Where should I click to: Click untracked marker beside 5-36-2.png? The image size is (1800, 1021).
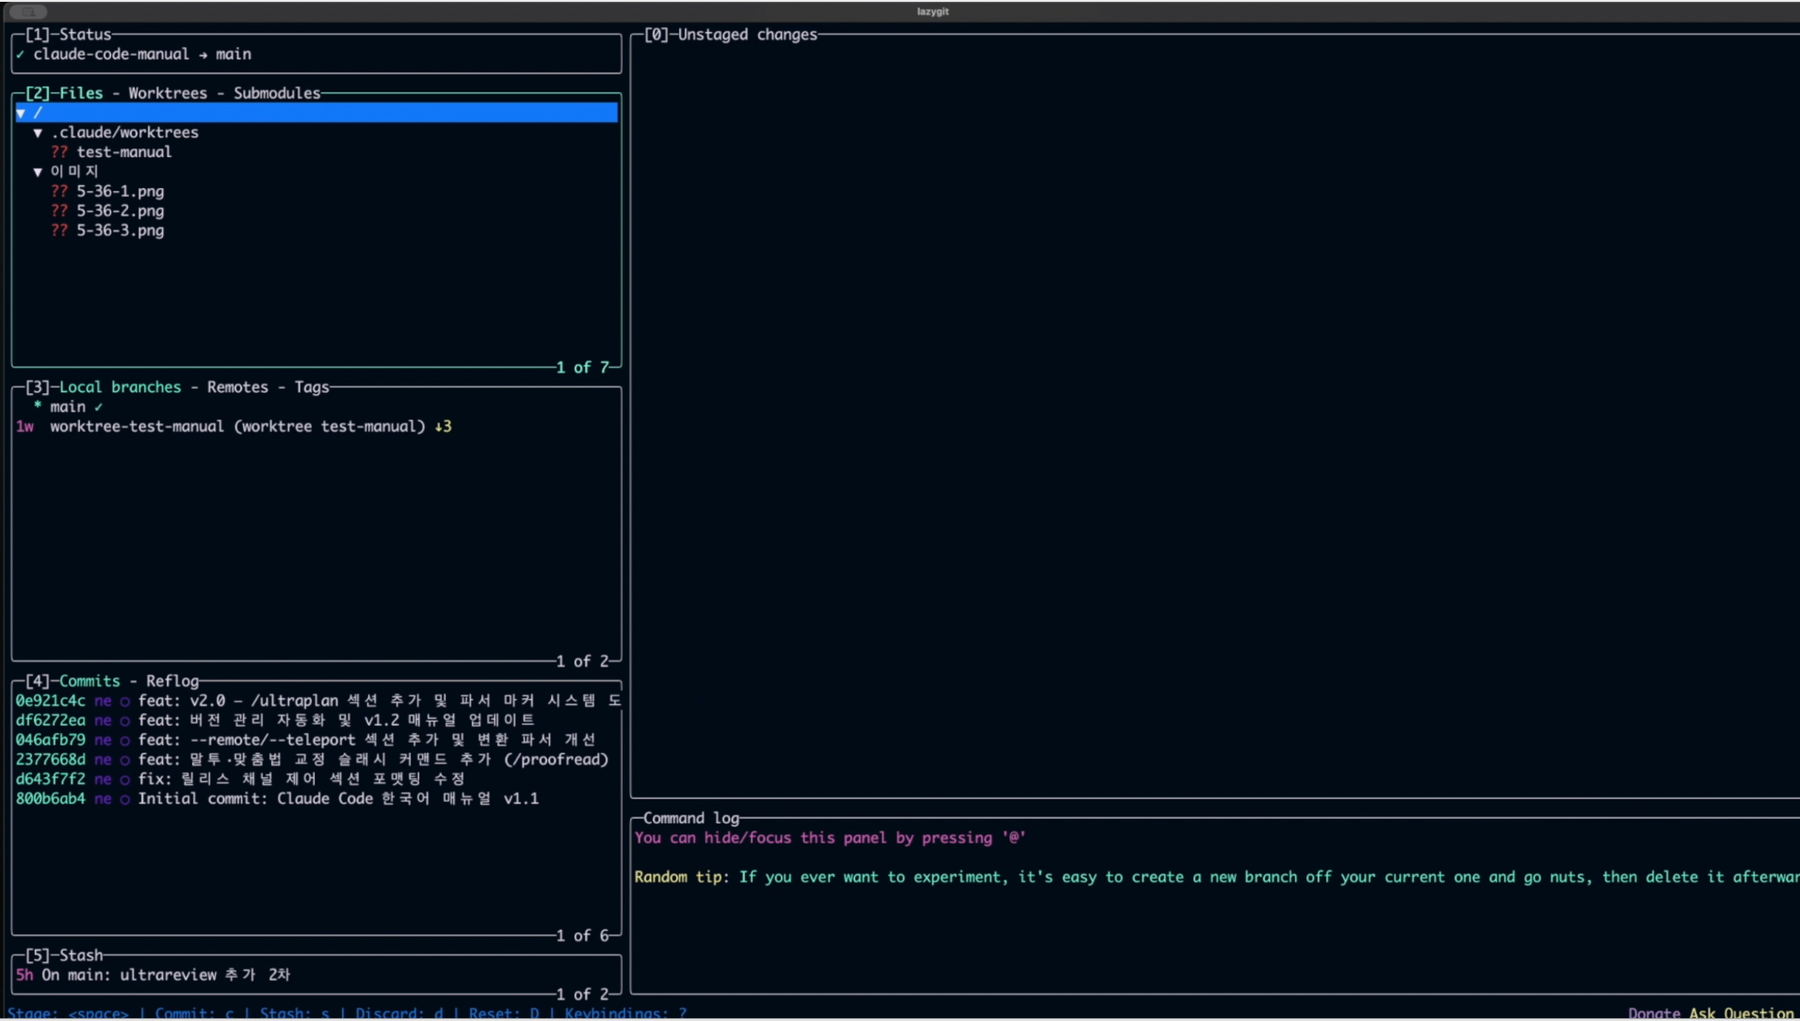tap(60, 211)
